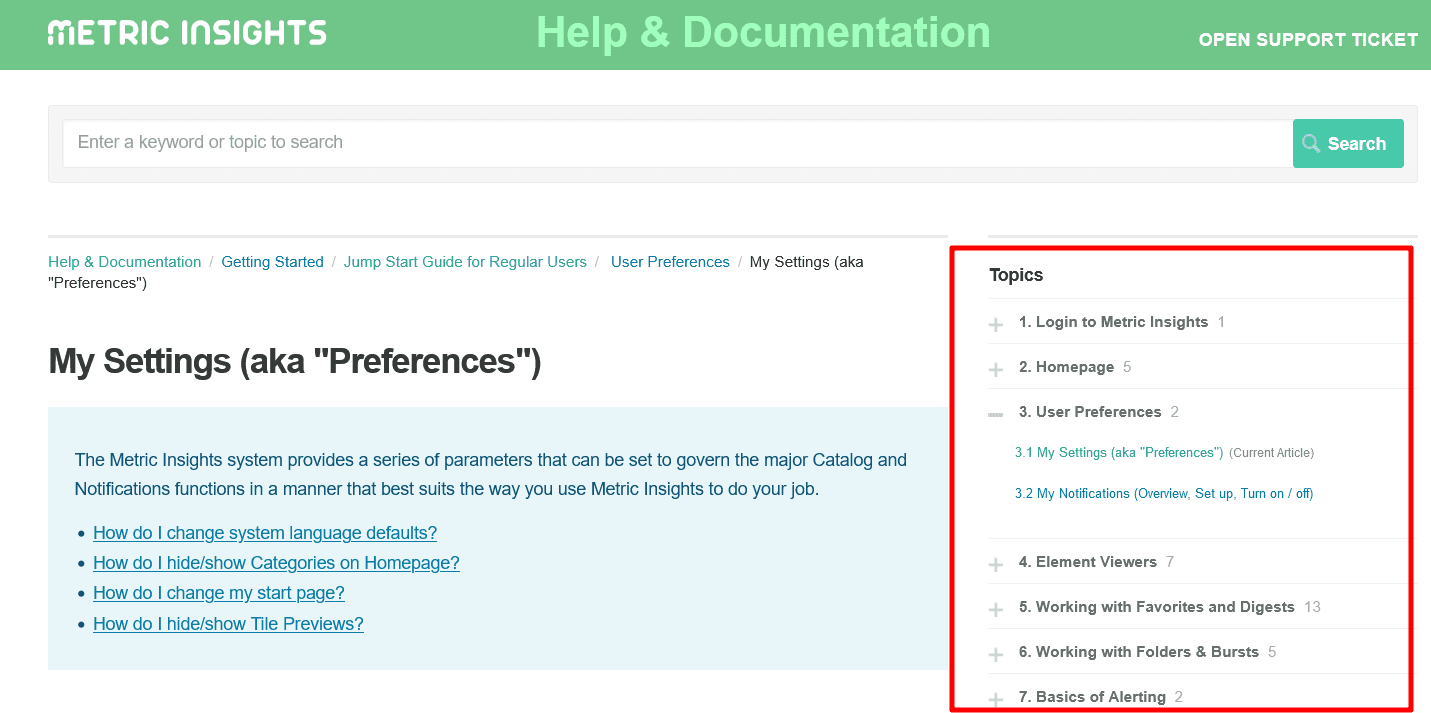Click the Metric Insights logo
Viewport: 1431px width, 713px height.
coord(187,33)
